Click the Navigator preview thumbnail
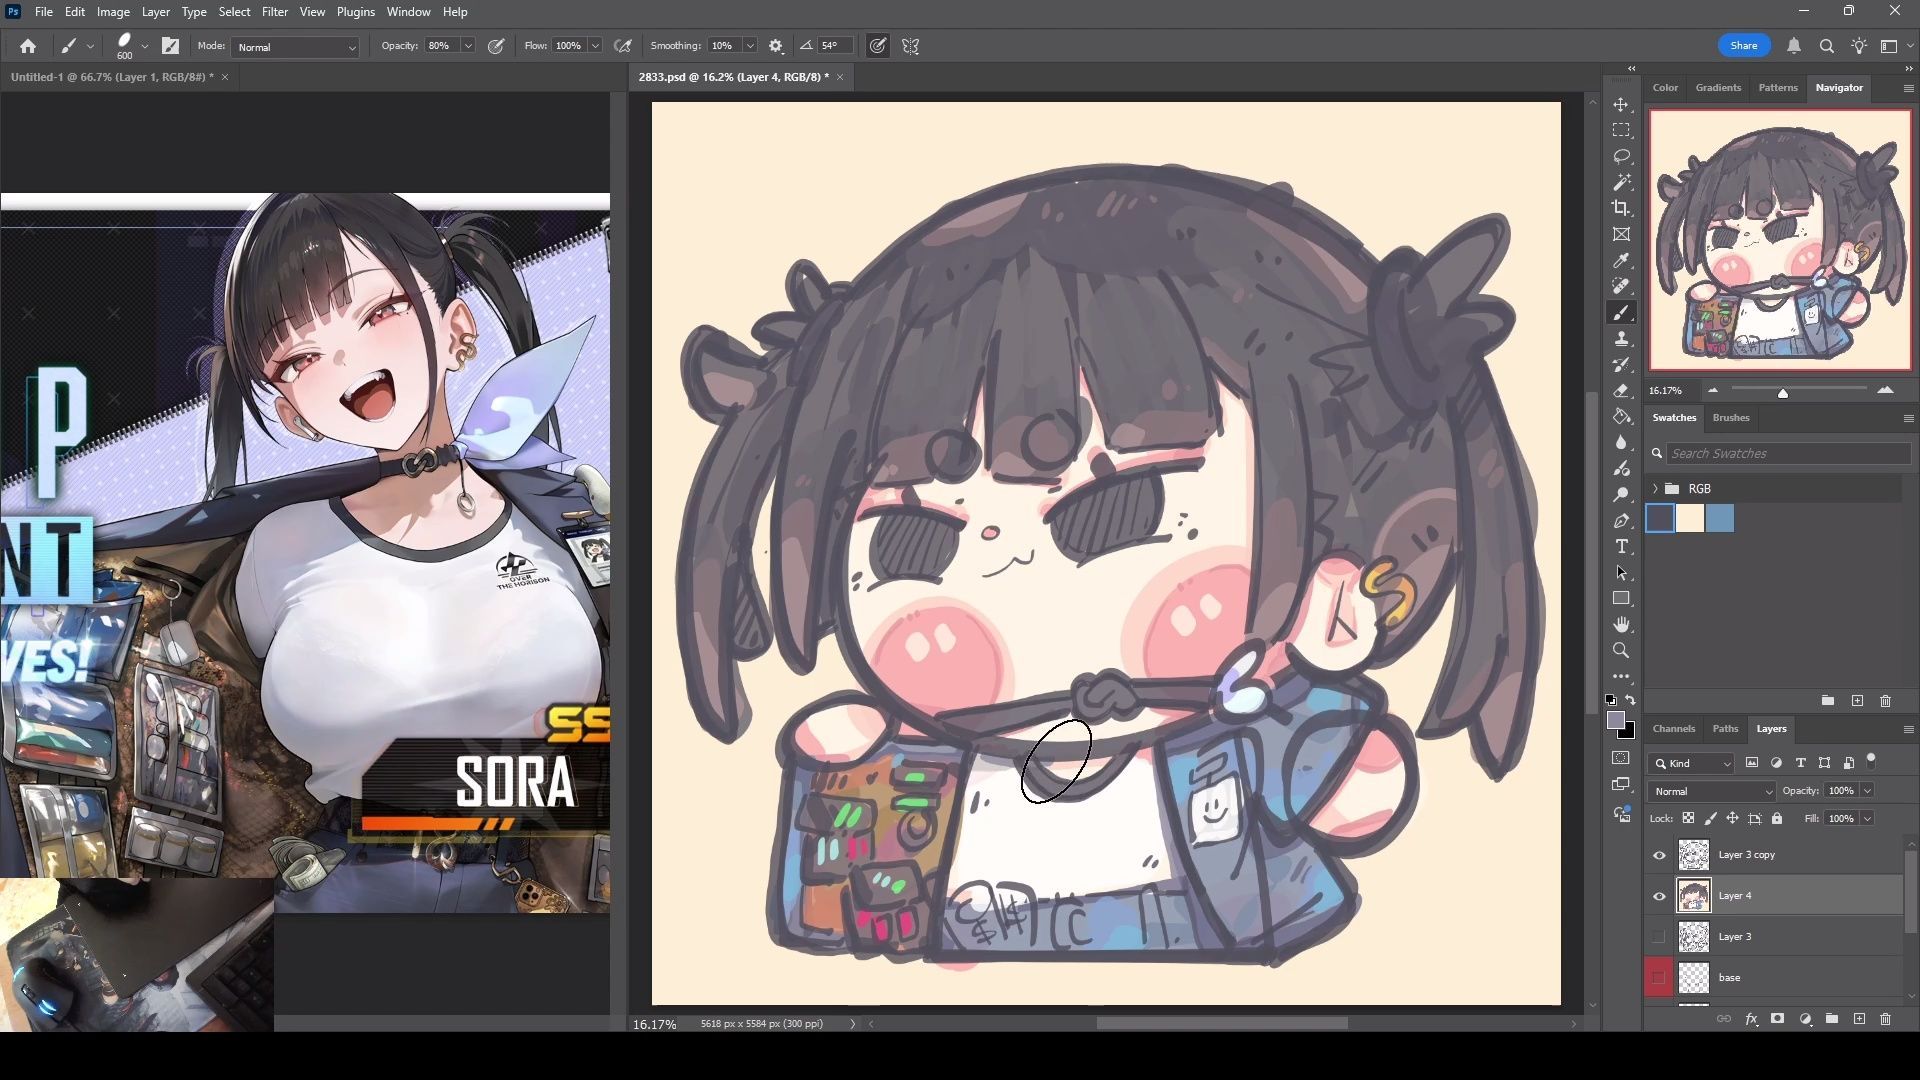1920x1080 pixels. pyautogui.click(x=1779, y=240)
